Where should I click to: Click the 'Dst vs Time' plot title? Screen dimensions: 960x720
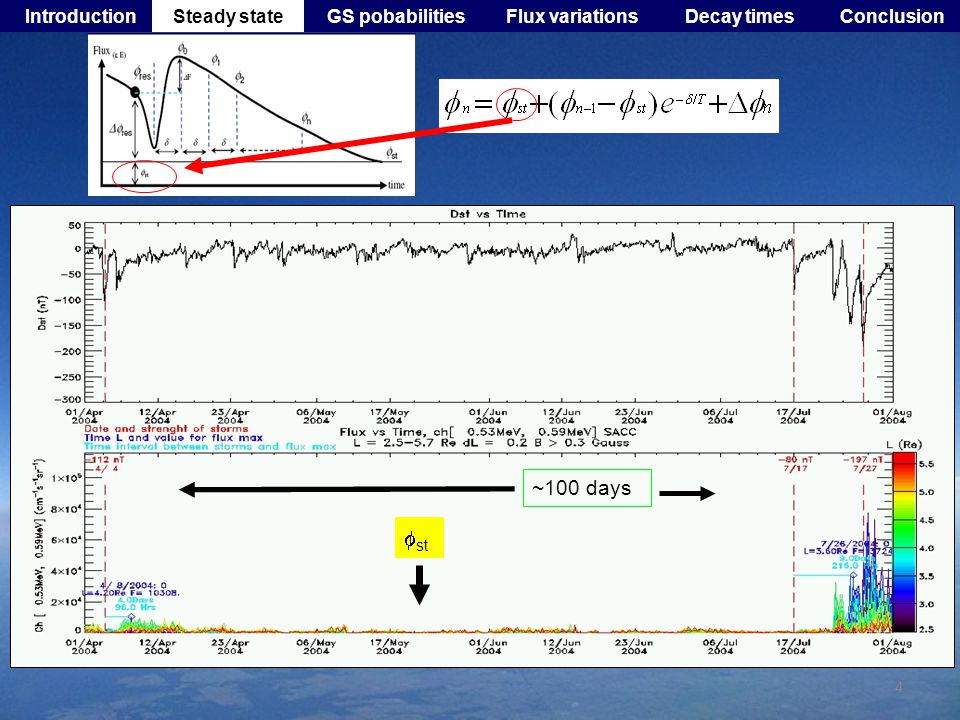pos(488,214)
